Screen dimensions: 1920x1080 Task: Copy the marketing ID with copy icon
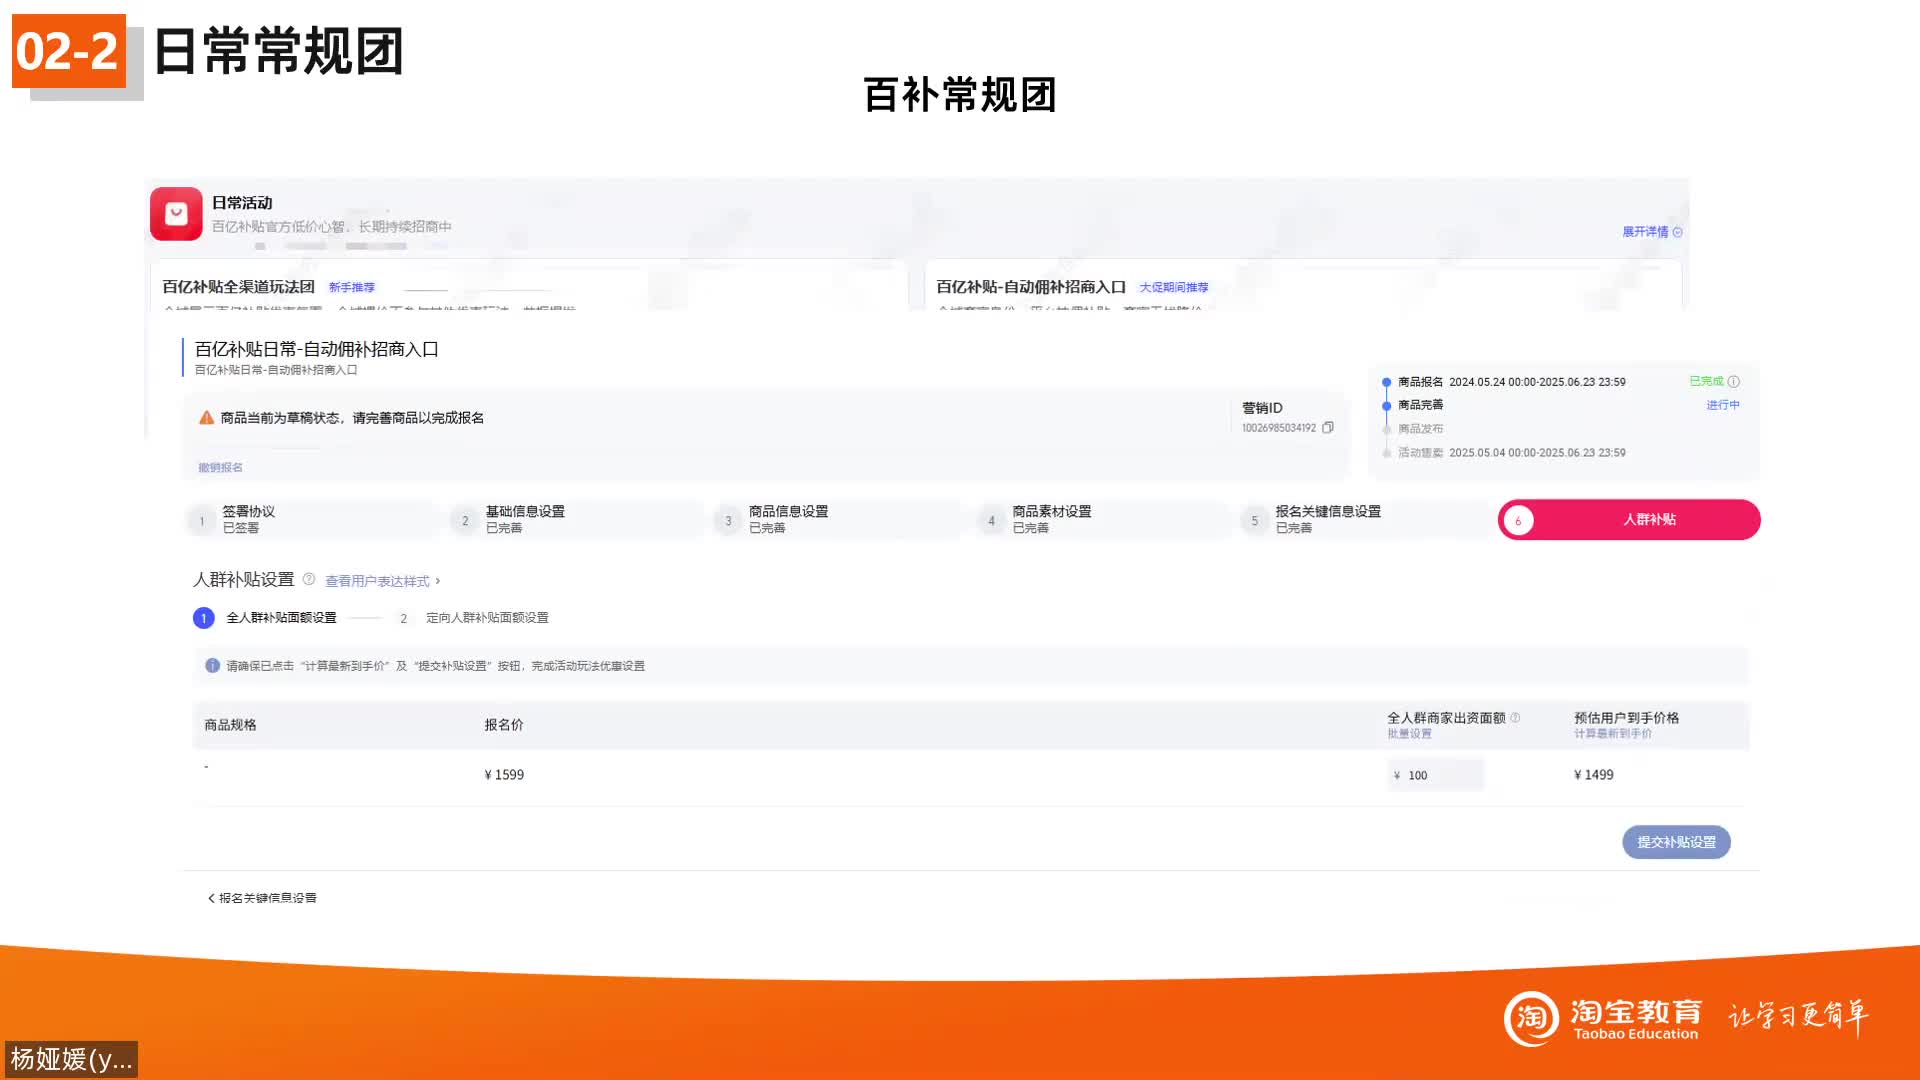pyautogui.click(x=1327, y=428)
